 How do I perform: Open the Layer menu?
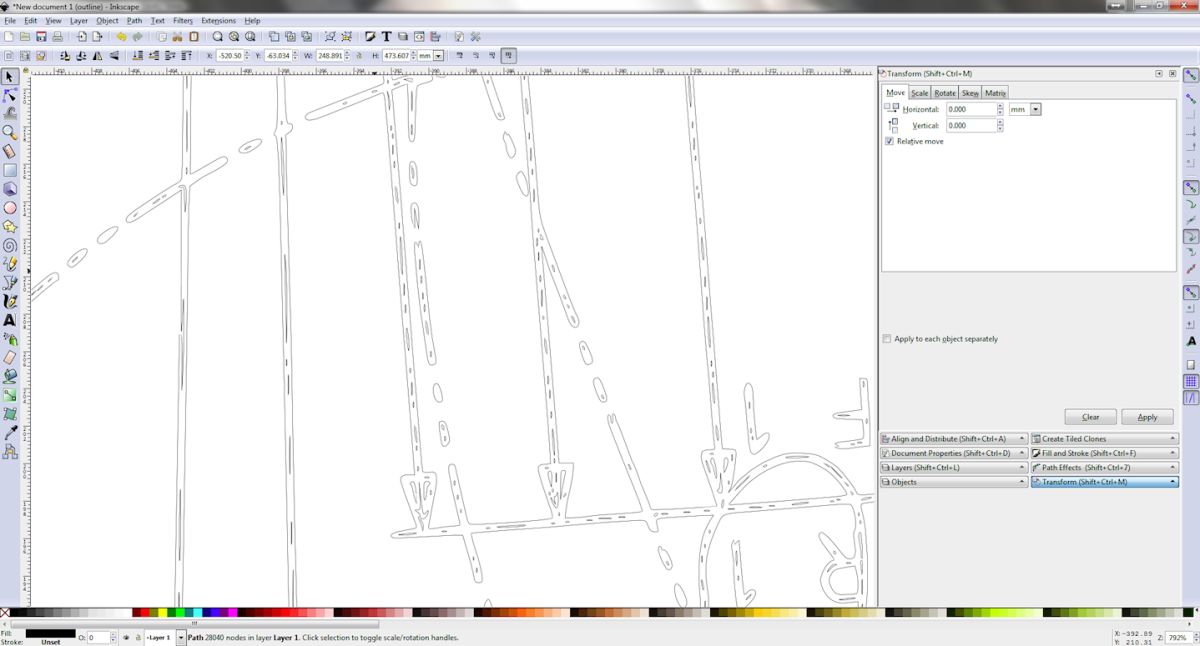[x=79, y=20]
